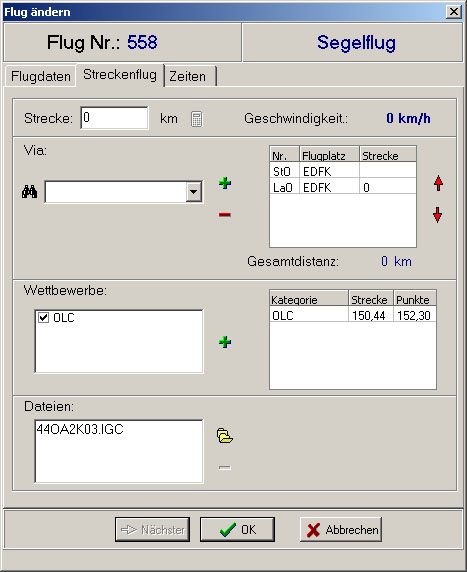The image size is (467, 572).
Task: Confirm with the OK button
Action: [237, 529]
